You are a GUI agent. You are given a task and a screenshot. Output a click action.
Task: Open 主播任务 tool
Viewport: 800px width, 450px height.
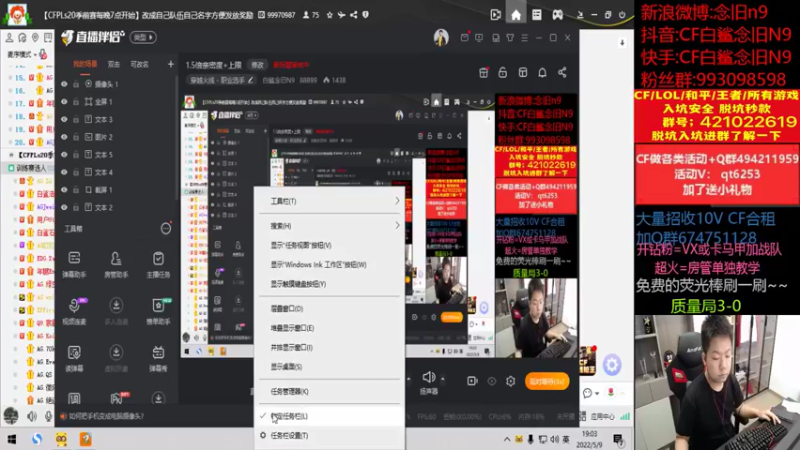158,264
